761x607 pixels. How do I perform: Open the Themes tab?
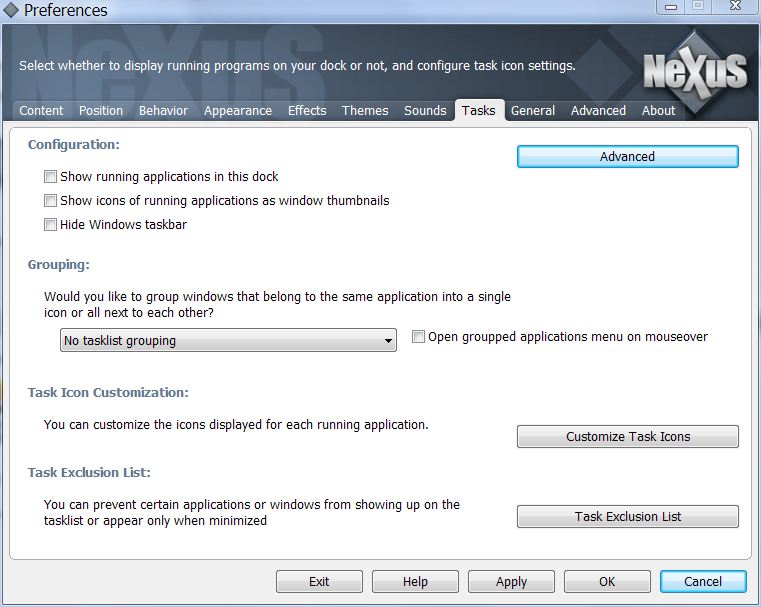(365, 111)
